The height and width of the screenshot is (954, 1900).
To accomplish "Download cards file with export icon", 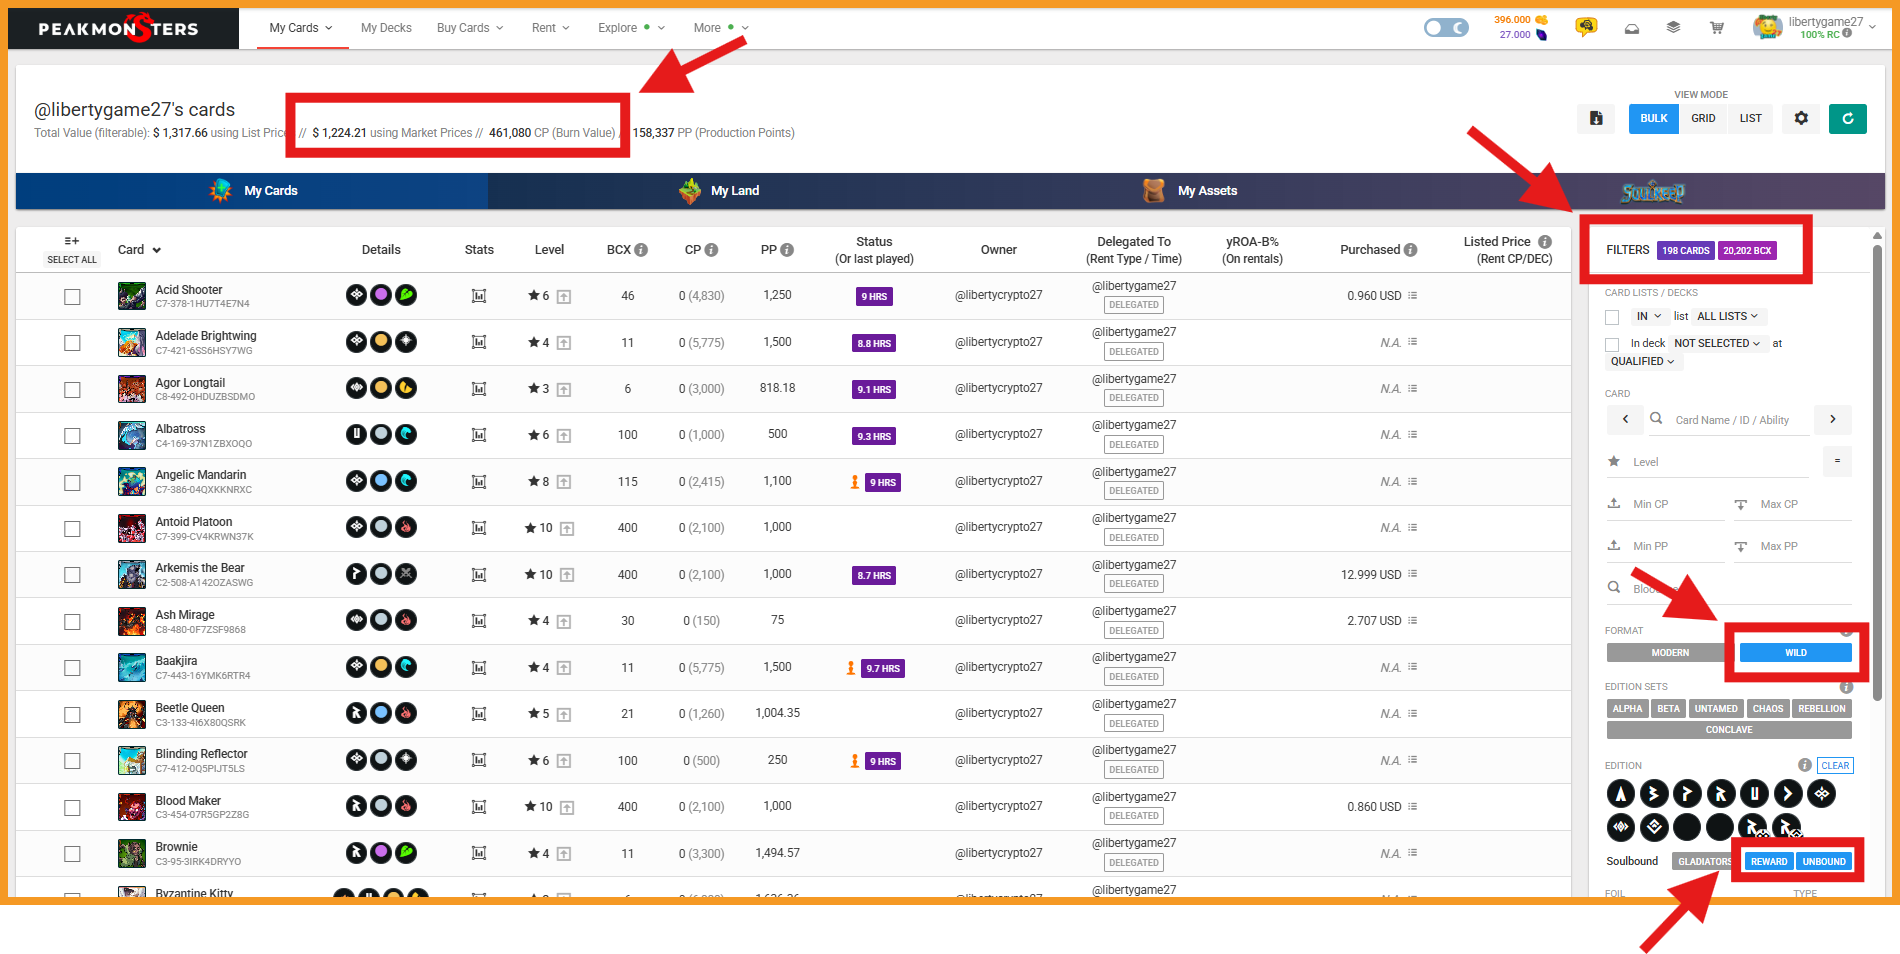I will pyautogui.click(x=1596, y=118).
